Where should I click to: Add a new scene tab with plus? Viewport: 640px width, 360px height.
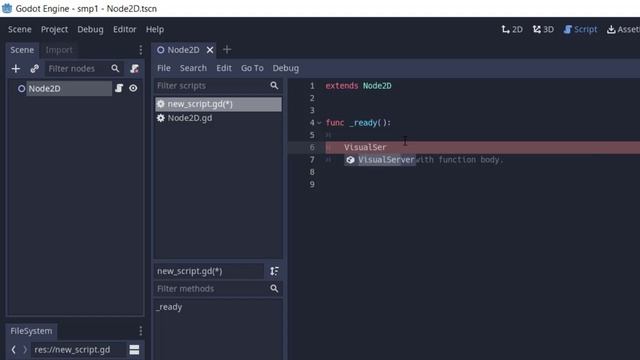coord(227,50)
